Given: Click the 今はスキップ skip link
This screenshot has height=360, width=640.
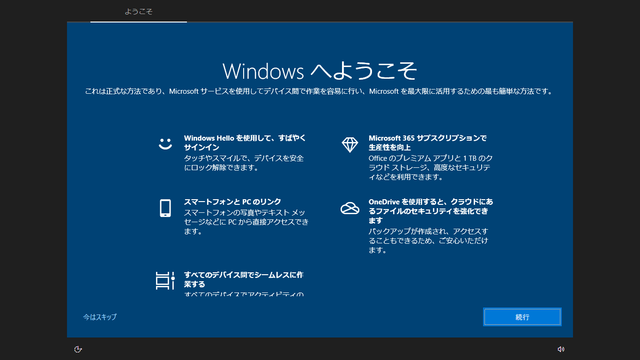Looking at the screenshot, I should pyautogui.click(x=100, y=317).
